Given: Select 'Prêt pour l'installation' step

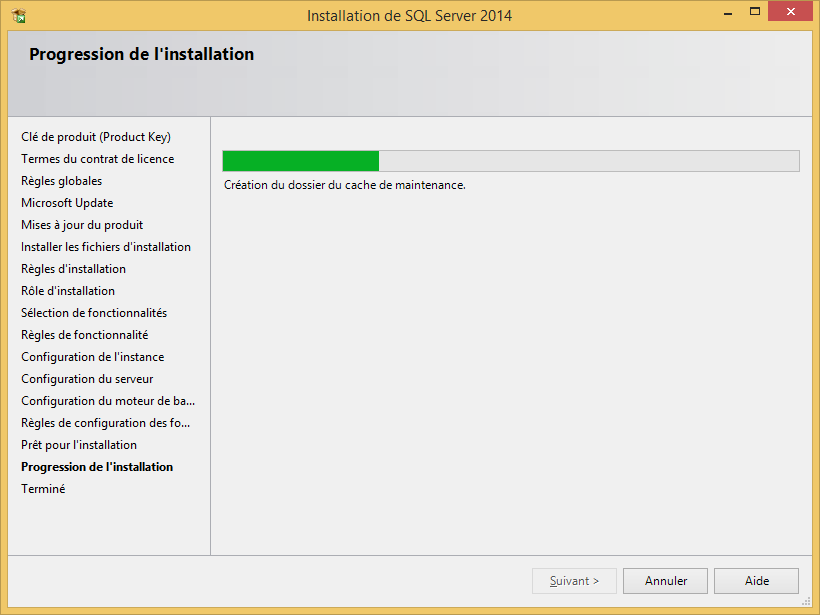Looking at the screenshot, I should click(78, 445).
